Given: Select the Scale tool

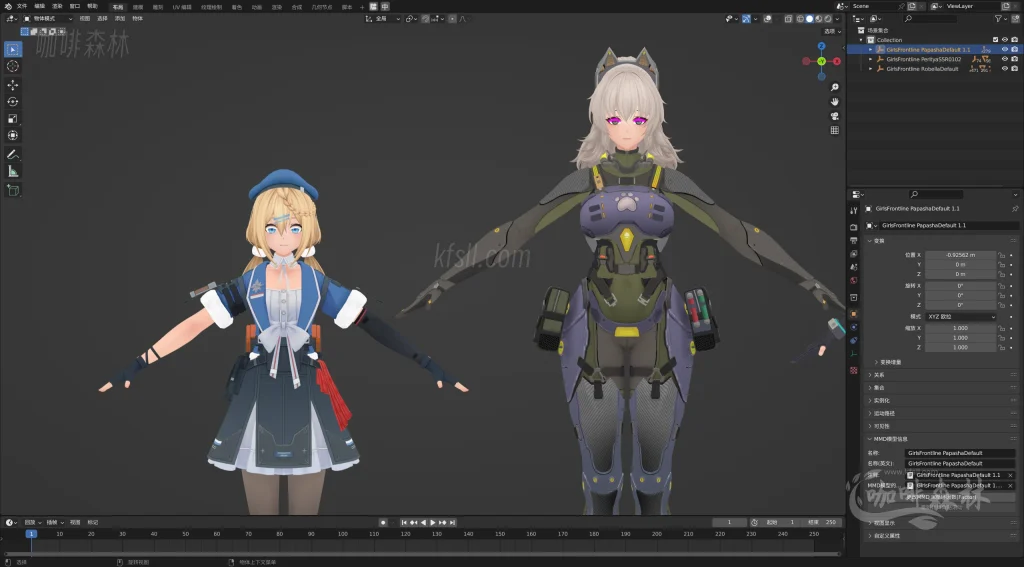Looking at the screenshot, I should (12, 118).
